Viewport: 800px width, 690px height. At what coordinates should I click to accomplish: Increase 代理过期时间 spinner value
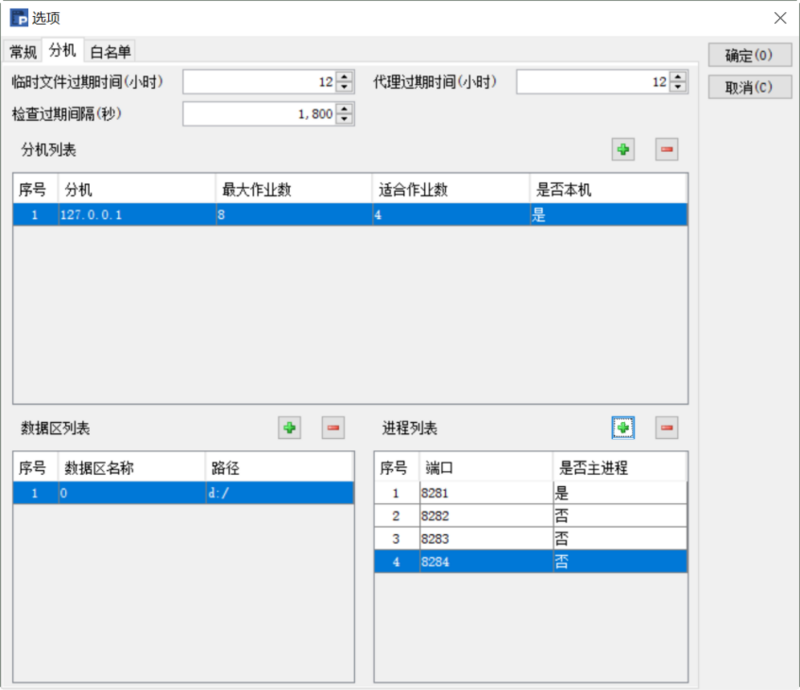pos(678,77)
